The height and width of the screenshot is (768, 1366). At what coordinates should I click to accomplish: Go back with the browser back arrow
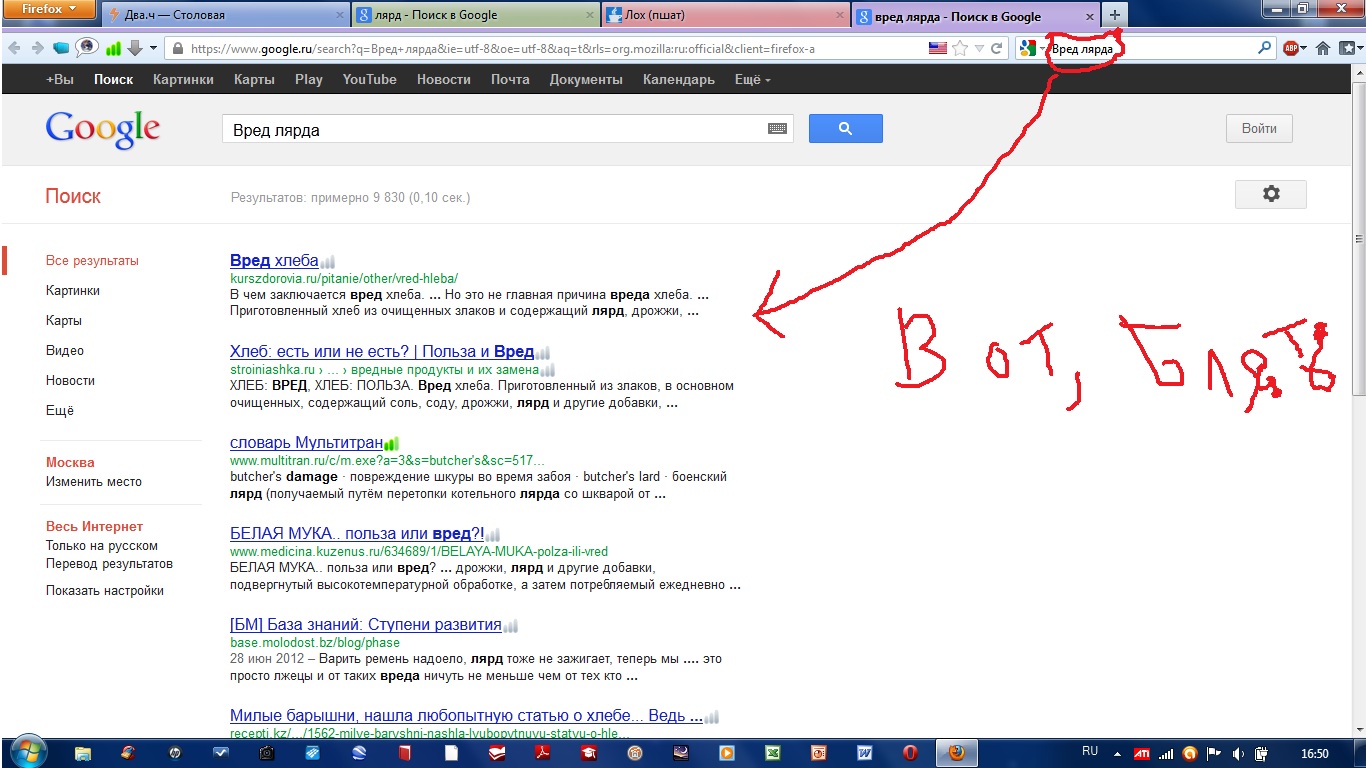[15, 48]
